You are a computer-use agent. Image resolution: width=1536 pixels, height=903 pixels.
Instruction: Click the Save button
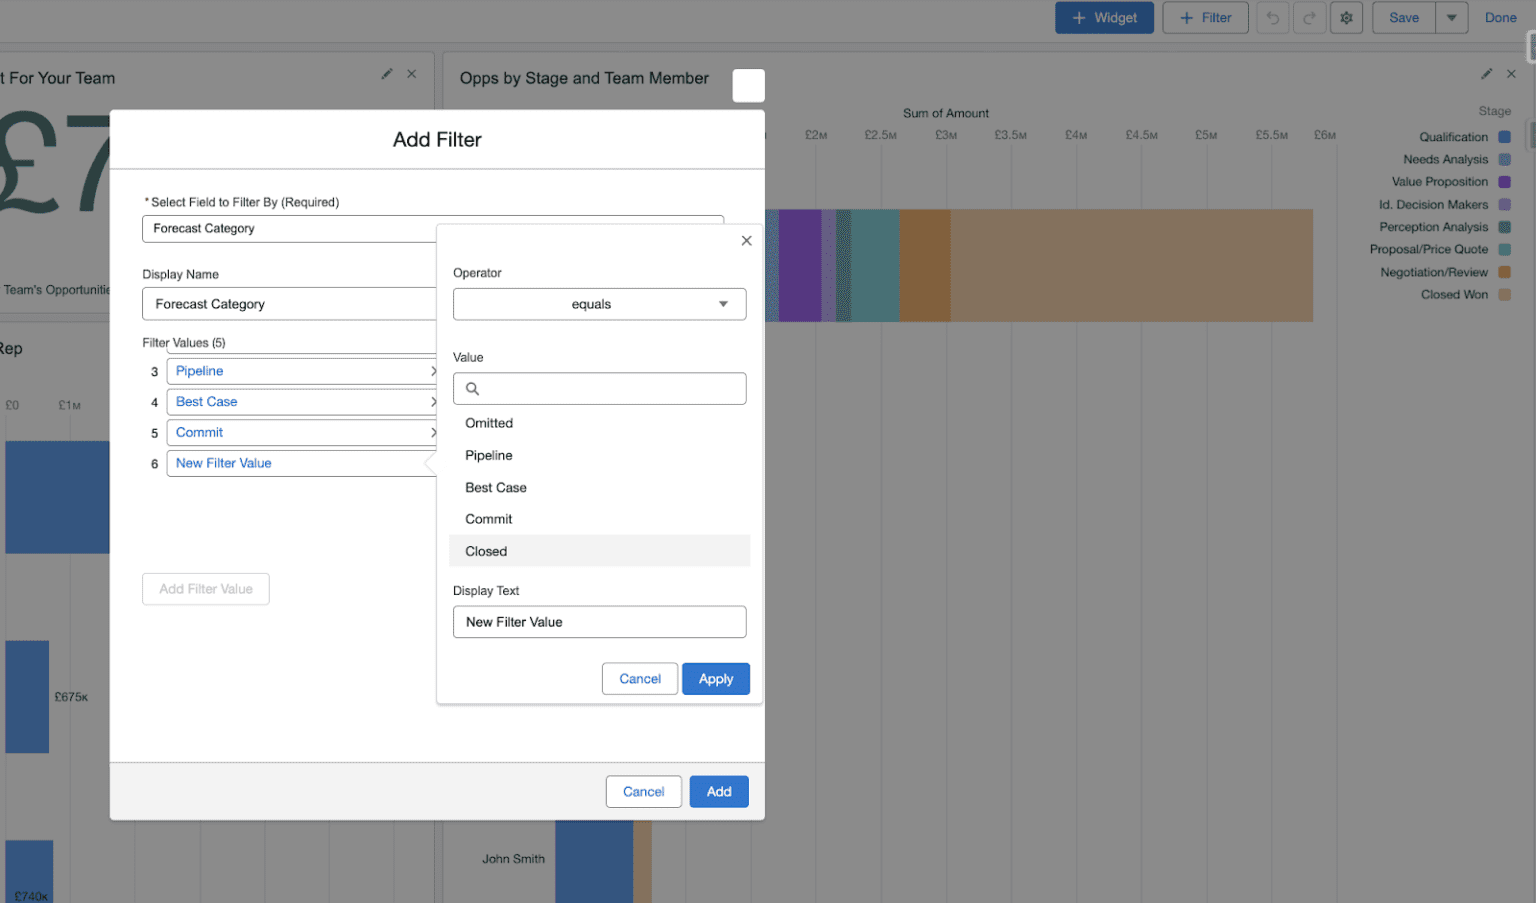point(1404,18)
